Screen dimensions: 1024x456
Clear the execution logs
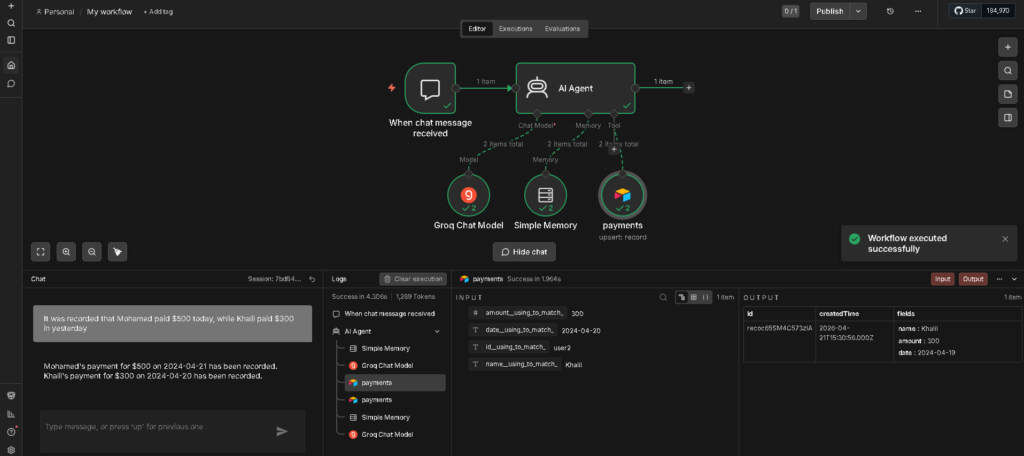click(413, 279)
